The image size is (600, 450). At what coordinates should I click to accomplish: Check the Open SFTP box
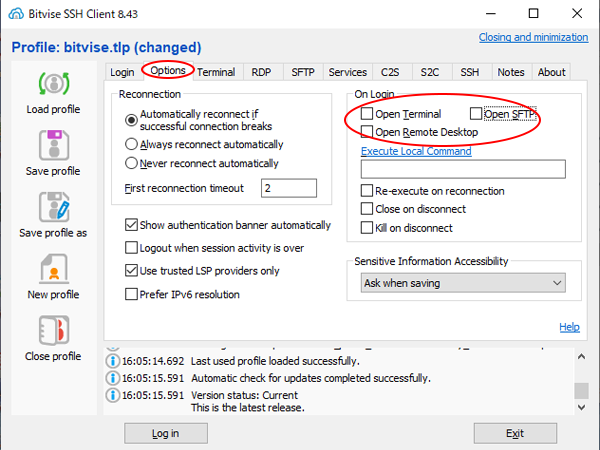476,114
